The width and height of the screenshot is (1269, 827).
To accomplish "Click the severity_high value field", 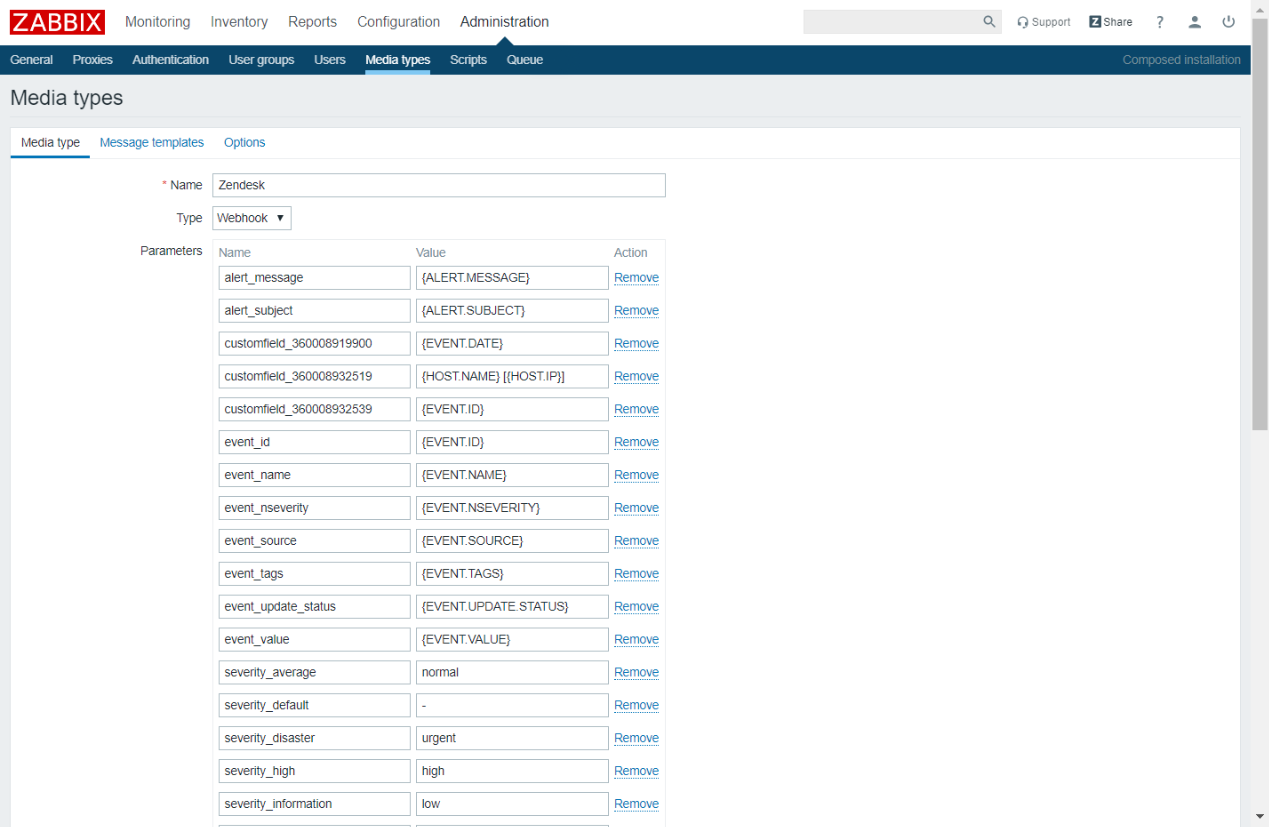I will coord(511,771).
